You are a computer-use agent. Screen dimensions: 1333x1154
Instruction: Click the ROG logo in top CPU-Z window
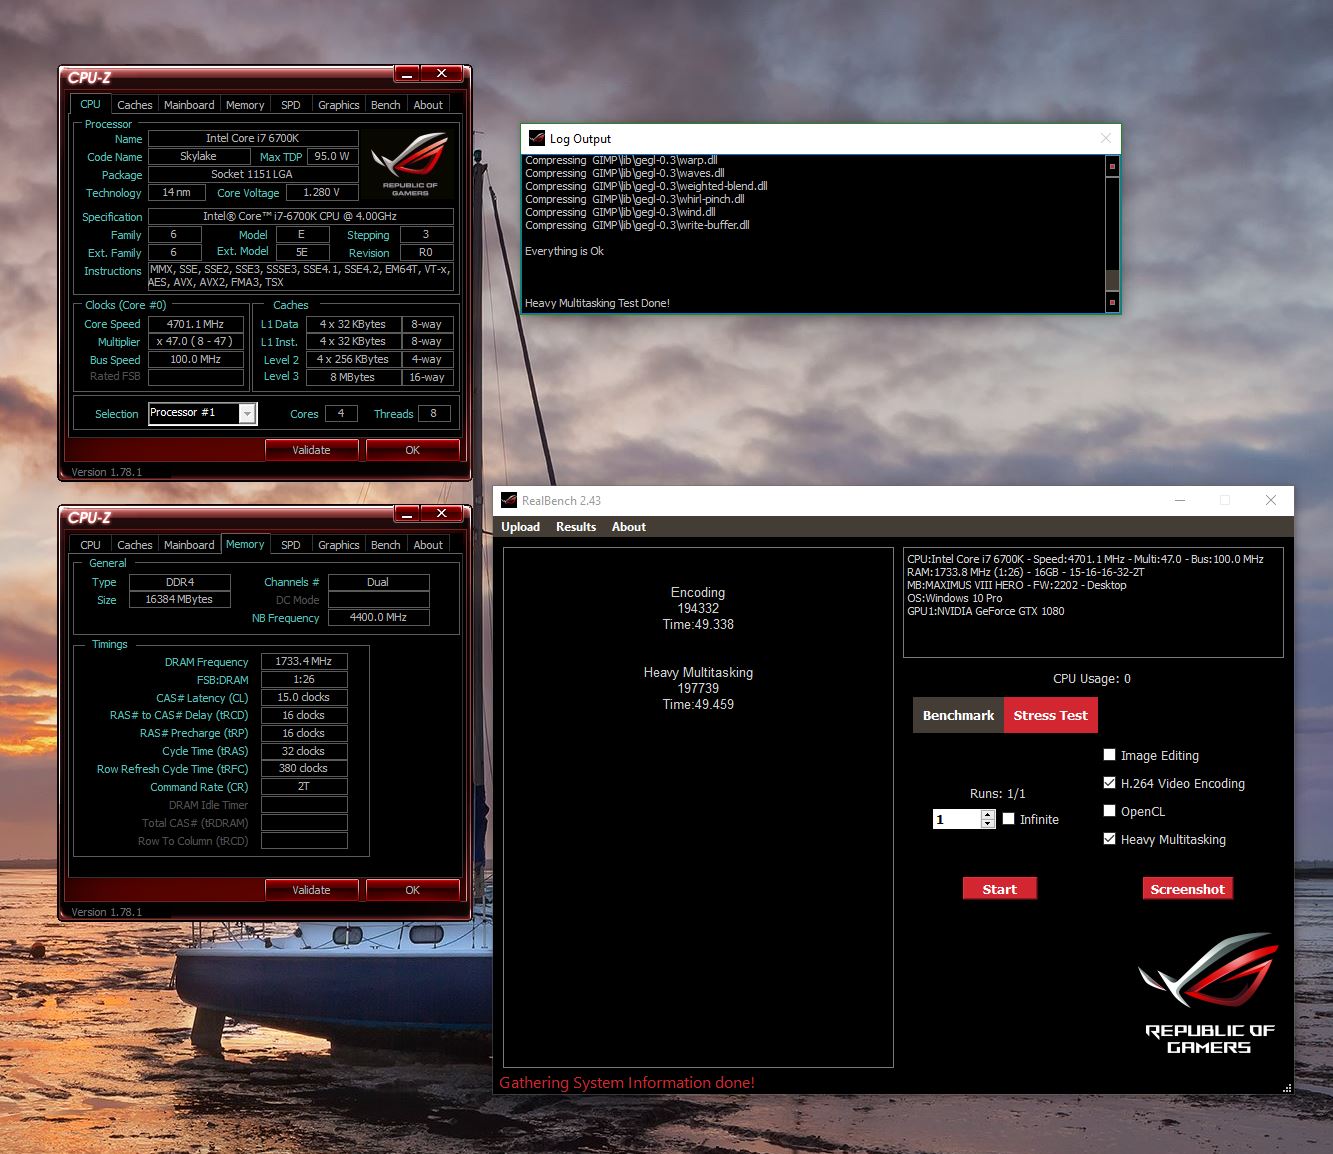[x=410, y=163]
